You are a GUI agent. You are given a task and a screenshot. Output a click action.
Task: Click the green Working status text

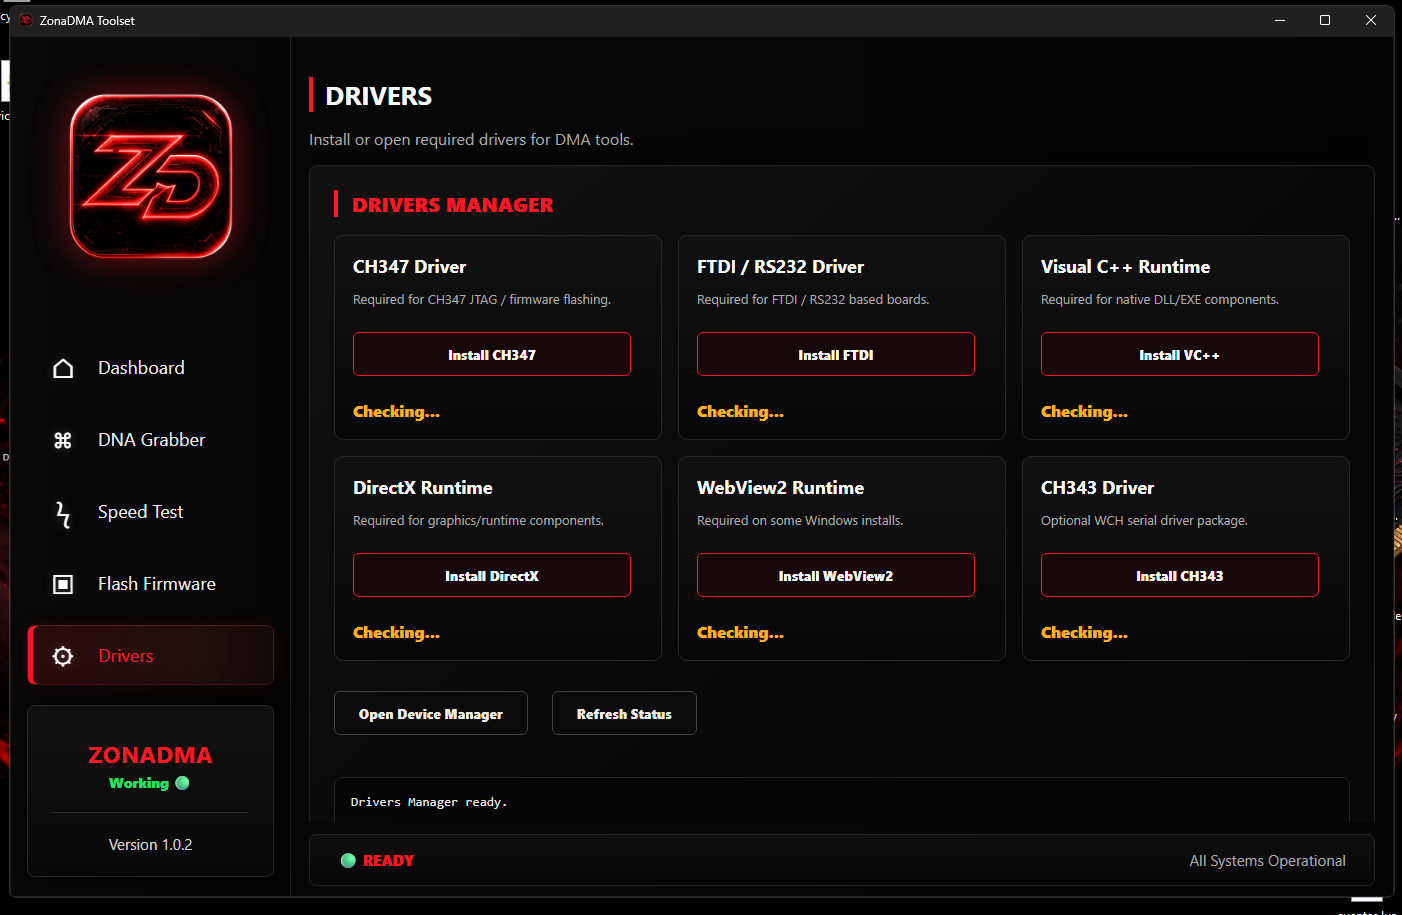(x=139, y=783)
